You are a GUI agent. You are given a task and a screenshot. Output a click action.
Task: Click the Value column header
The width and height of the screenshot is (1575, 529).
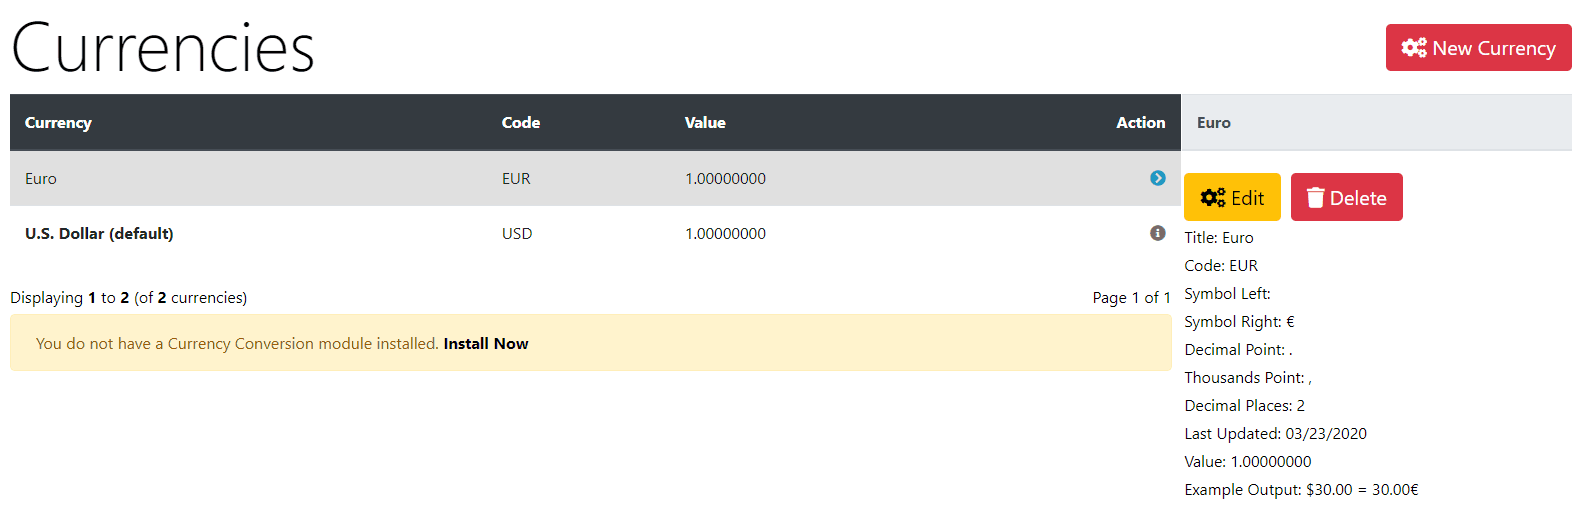pos(705,122)
